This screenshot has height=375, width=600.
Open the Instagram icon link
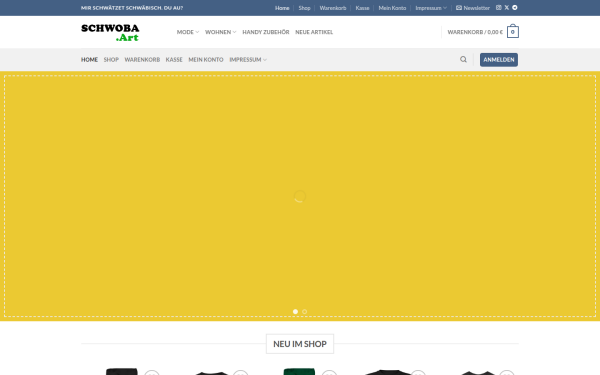coord(499,8)
